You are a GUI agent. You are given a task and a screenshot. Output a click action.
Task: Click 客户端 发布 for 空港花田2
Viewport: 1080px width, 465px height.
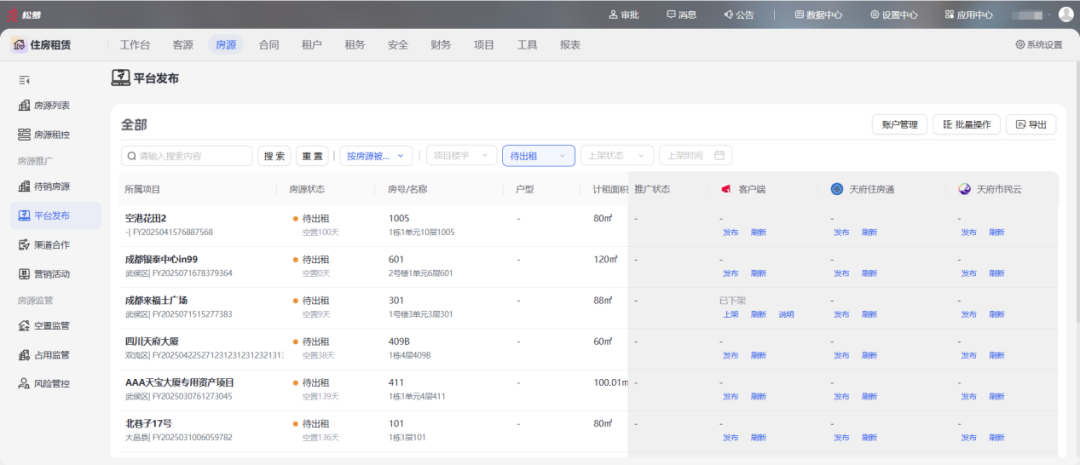pyautogui.click(x=730, y=232)
